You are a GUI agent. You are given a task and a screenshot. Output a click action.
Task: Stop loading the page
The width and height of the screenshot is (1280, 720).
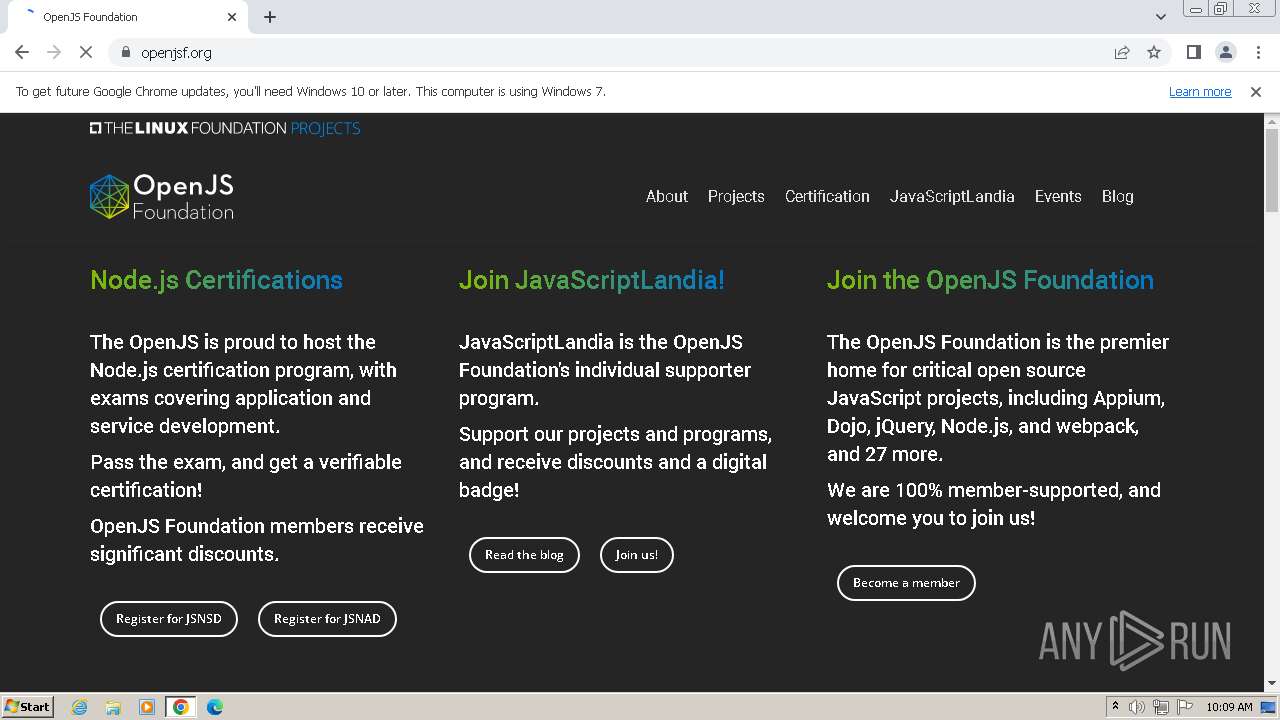tap(86, 52)
